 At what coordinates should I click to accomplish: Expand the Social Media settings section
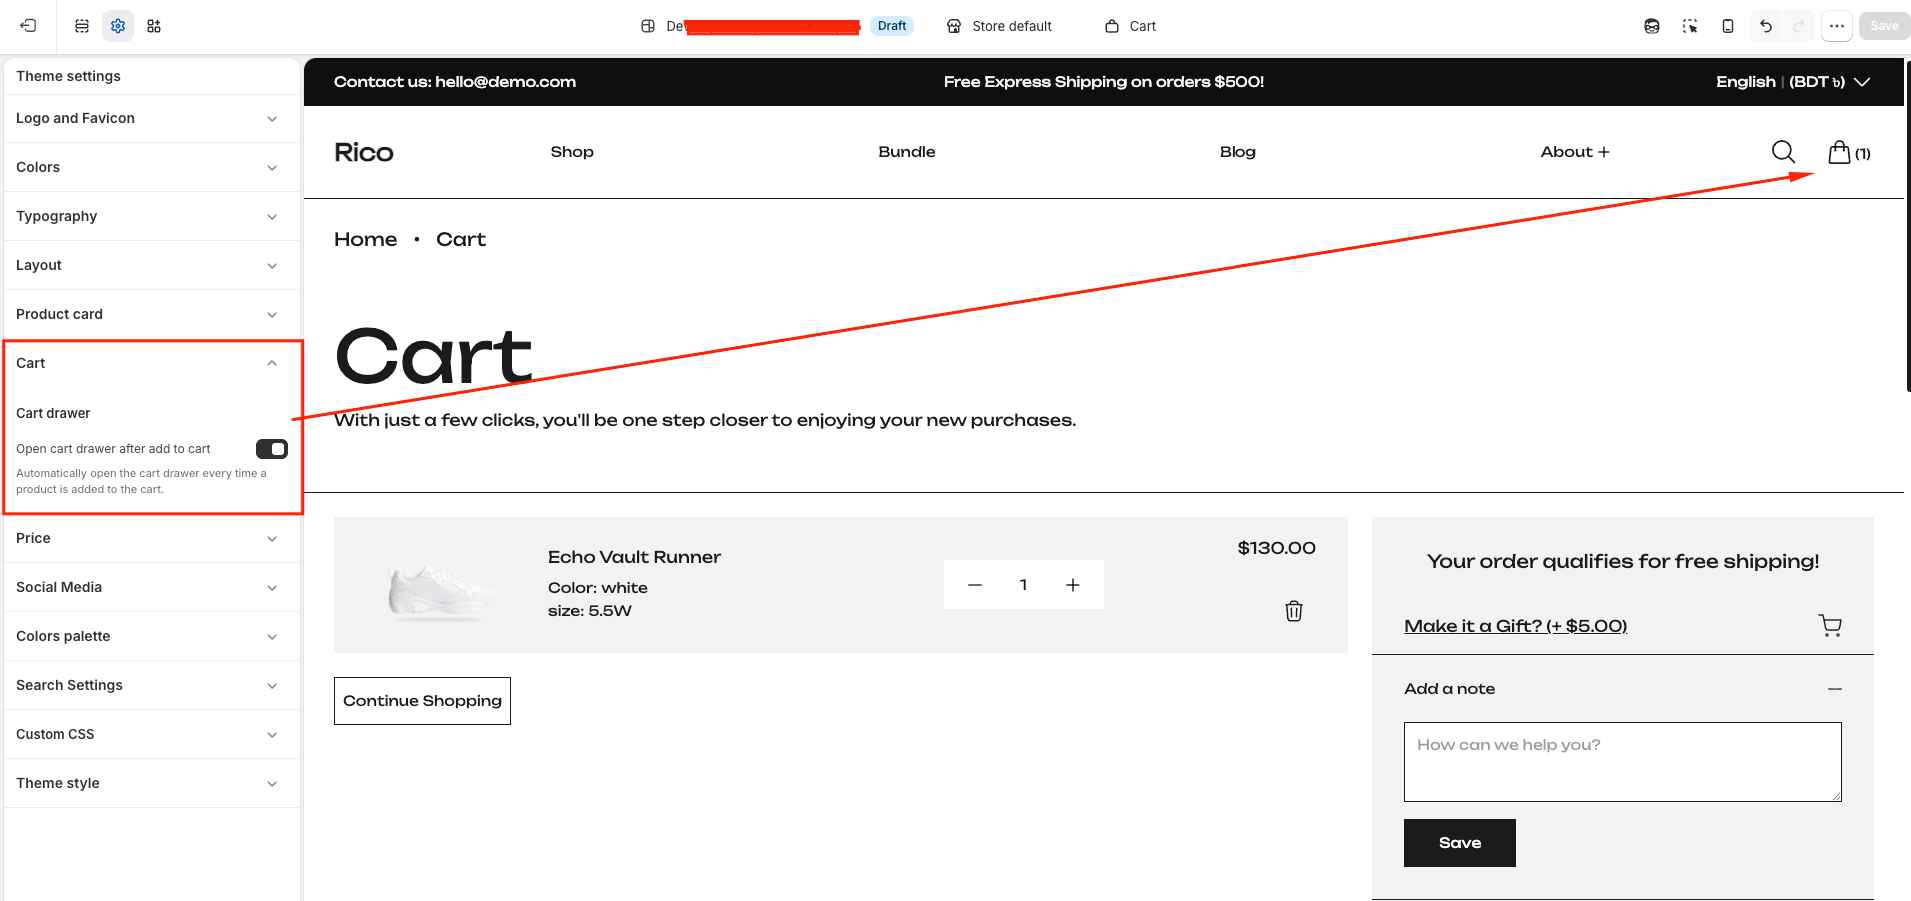point(152,587)
